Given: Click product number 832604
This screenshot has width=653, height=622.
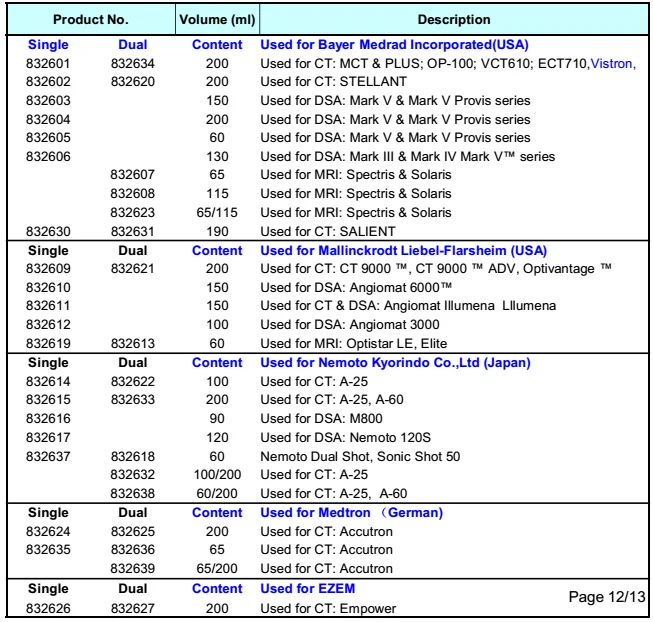Looking at the screenshot, I should [x=48, y=120].
